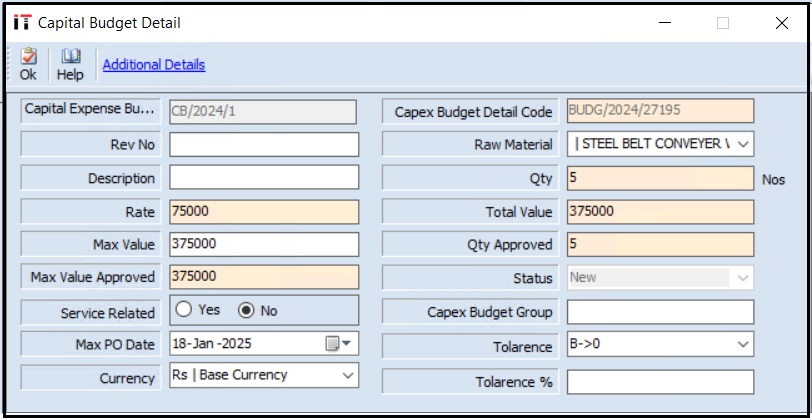Click the calendar icon in Max PO Date
Screen dimensions: 812x420
tap(335, 344)
